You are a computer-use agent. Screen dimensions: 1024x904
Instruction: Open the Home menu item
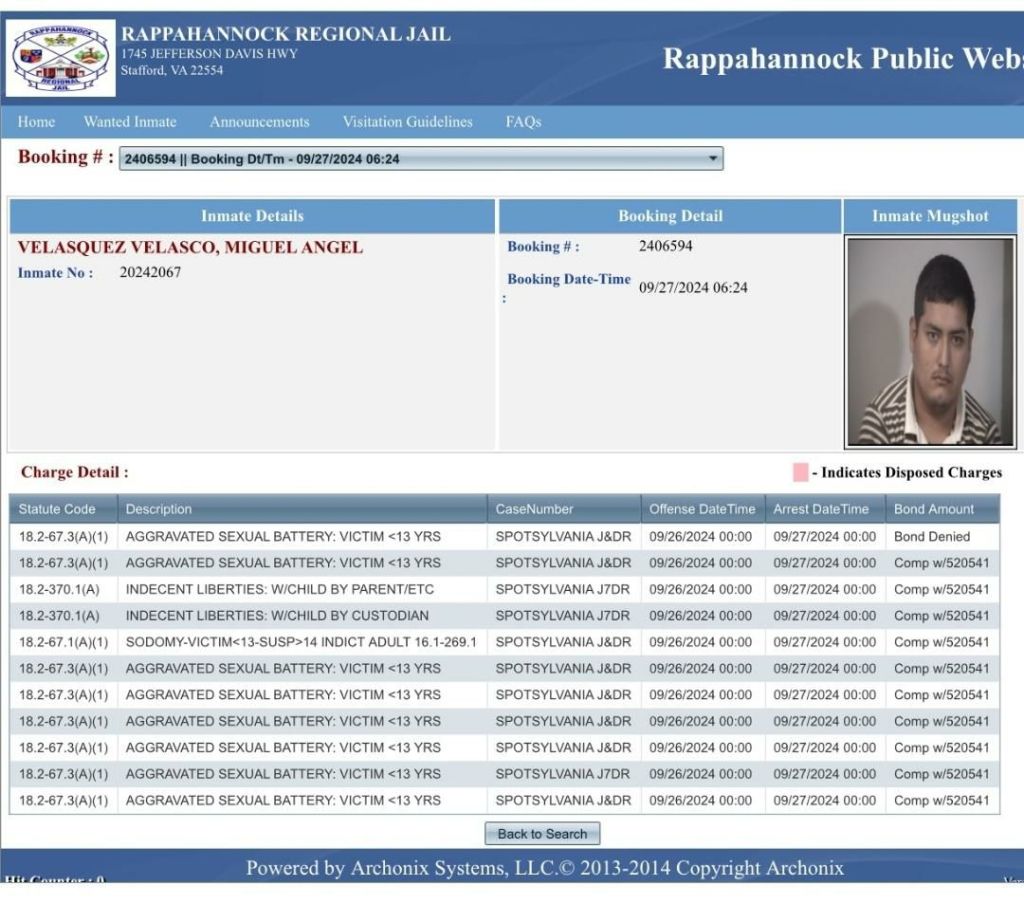tap(36, 122)
